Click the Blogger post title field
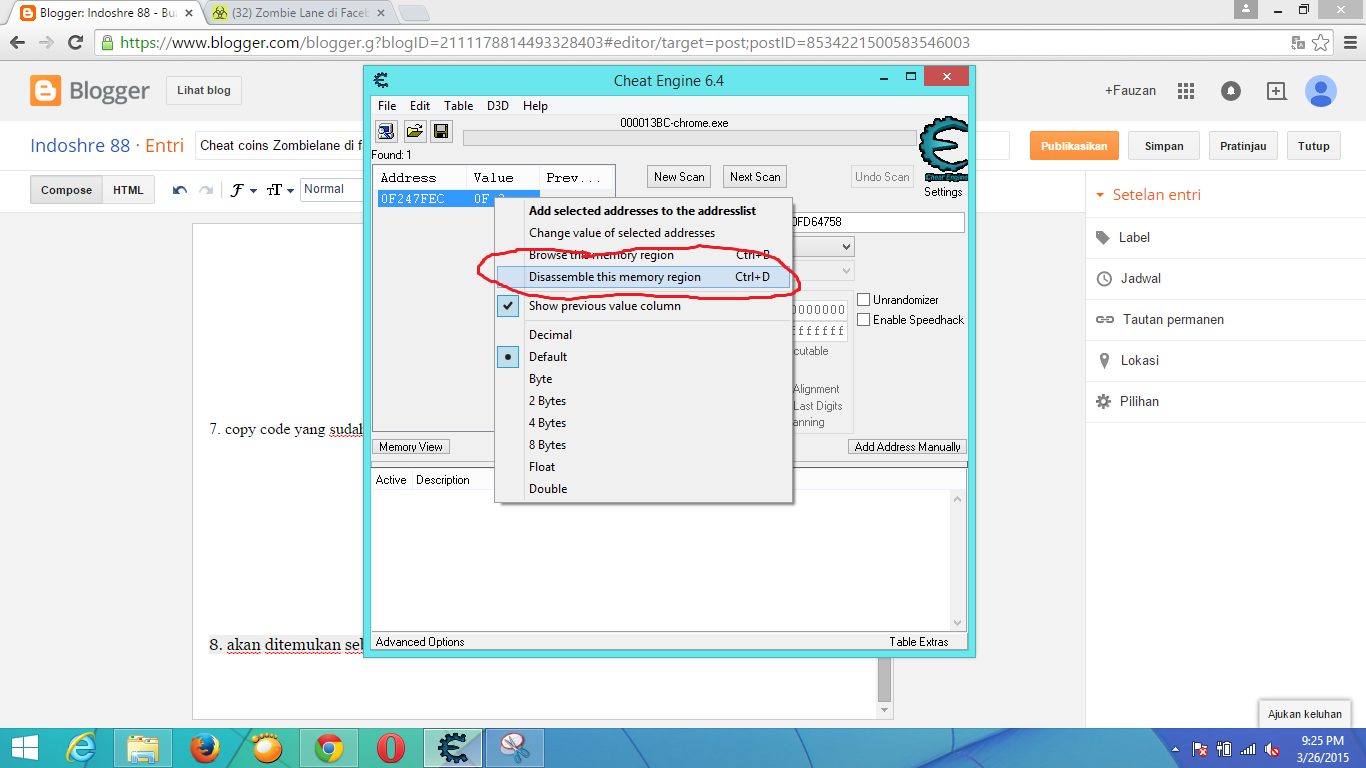 (602, 146)
